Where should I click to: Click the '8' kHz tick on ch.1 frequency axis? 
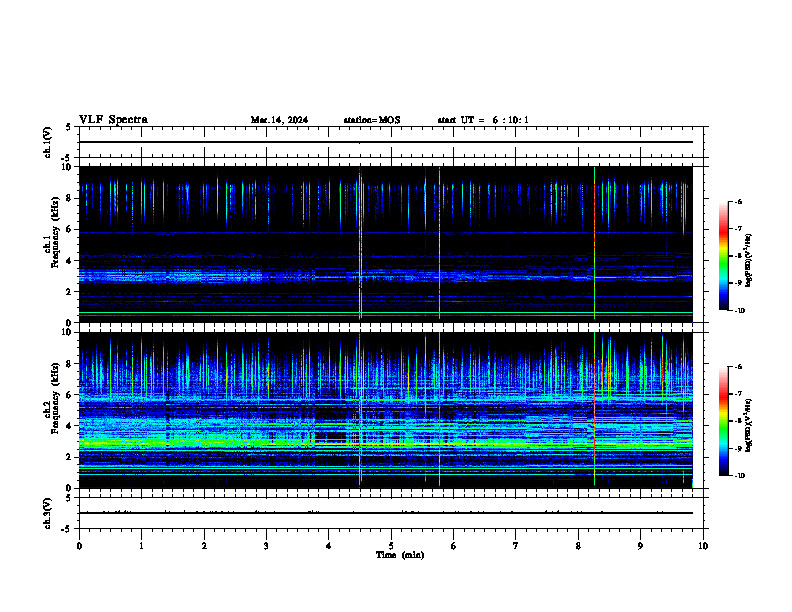click(x=69, y=198)
